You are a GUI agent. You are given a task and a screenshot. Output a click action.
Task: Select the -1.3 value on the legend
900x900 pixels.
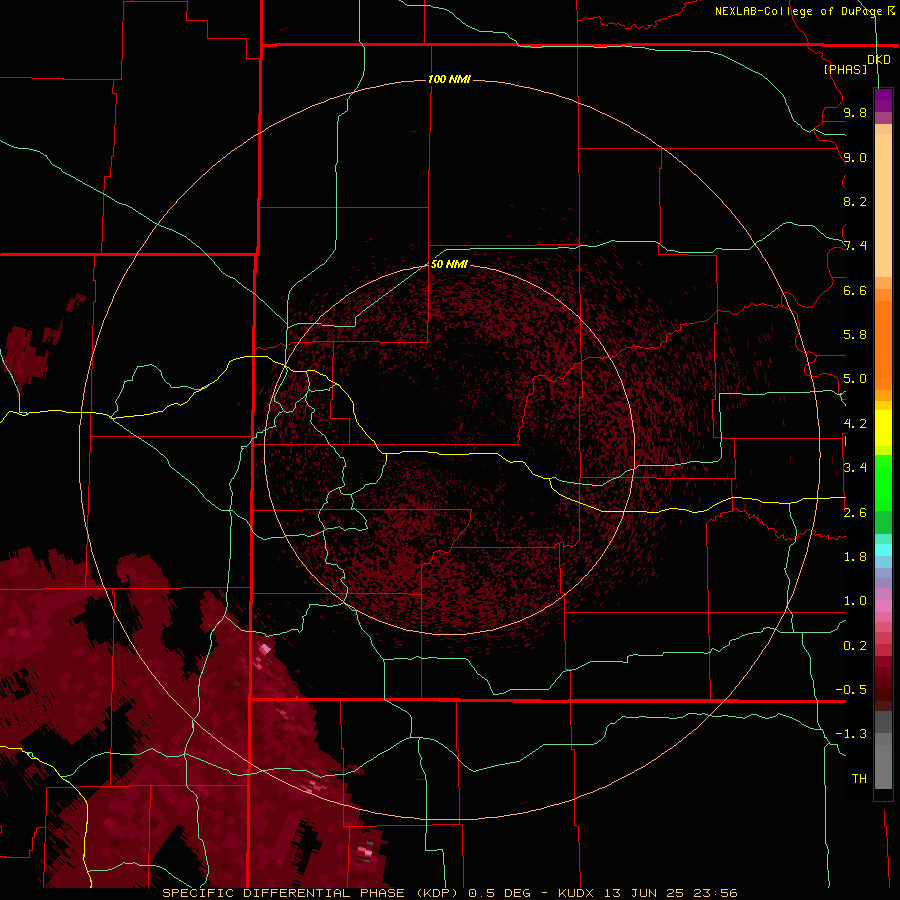(851, 734)
